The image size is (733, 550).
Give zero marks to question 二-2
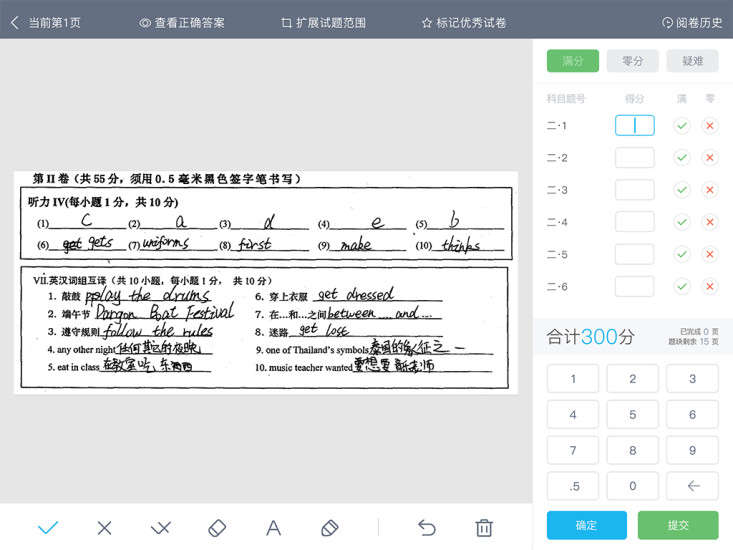coord(710,157)
